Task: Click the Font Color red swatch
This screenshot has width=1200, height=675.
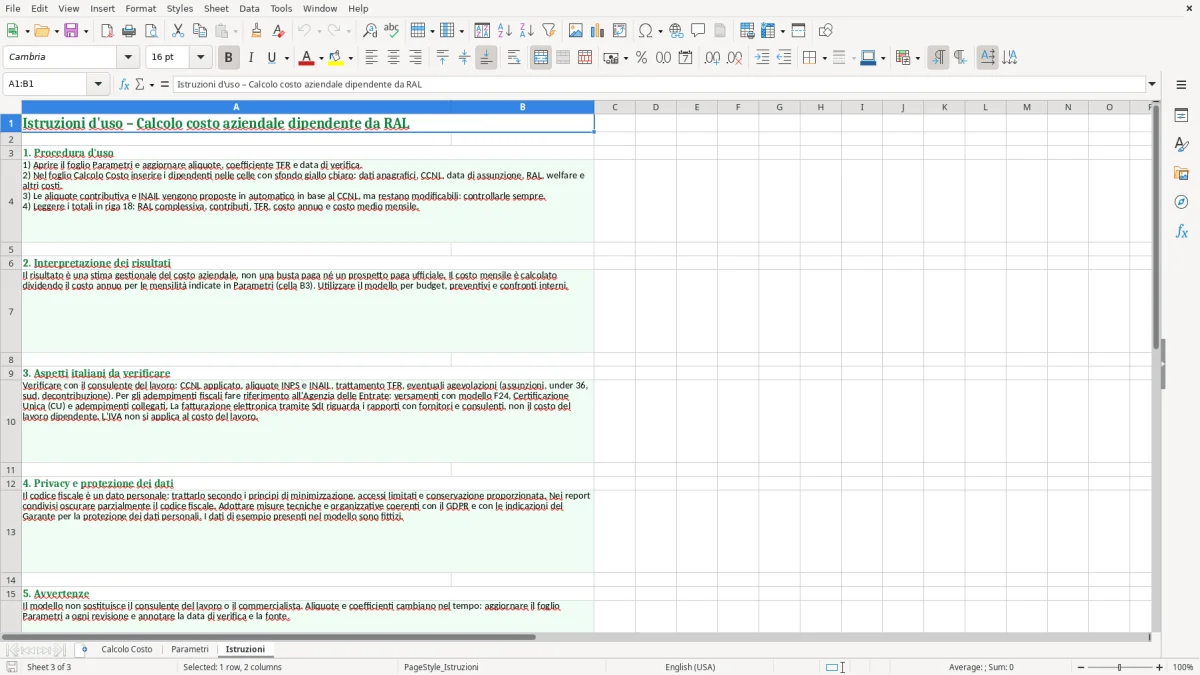Action: tap(307, 58)
